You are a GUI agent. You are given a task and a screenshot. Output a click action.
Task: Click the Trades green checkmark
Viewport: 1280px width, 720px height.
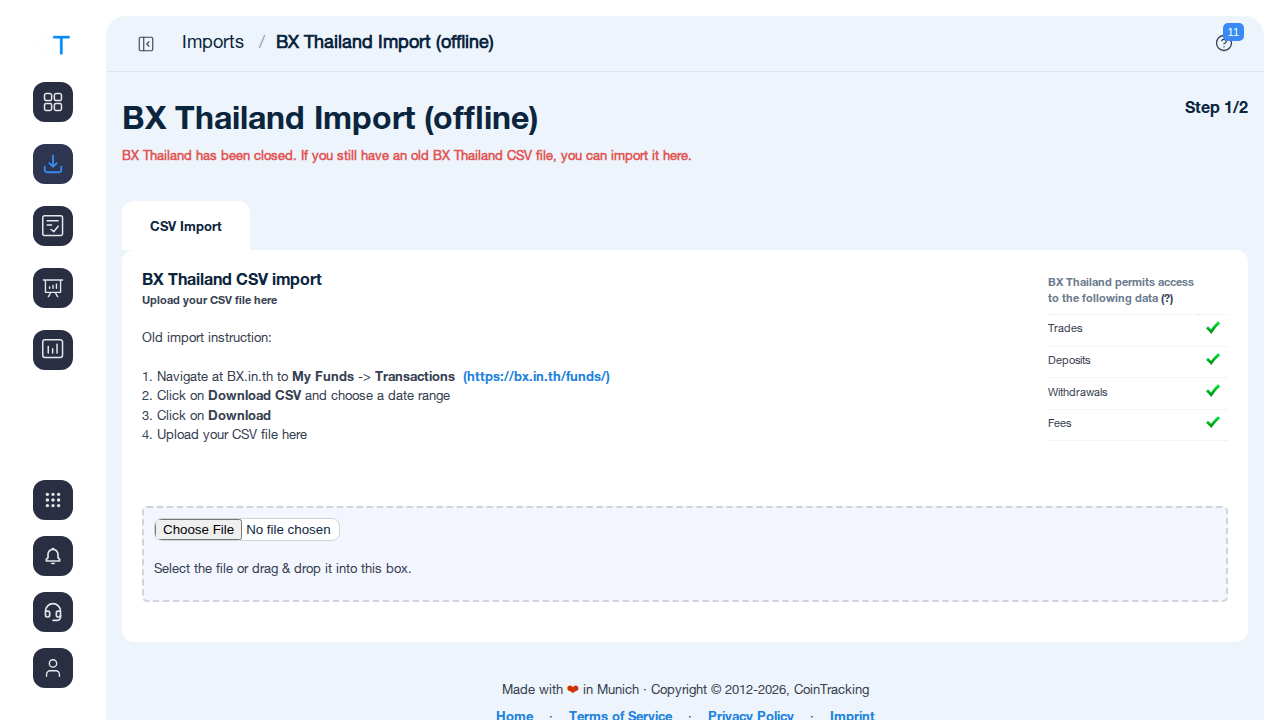(1213, 328)
